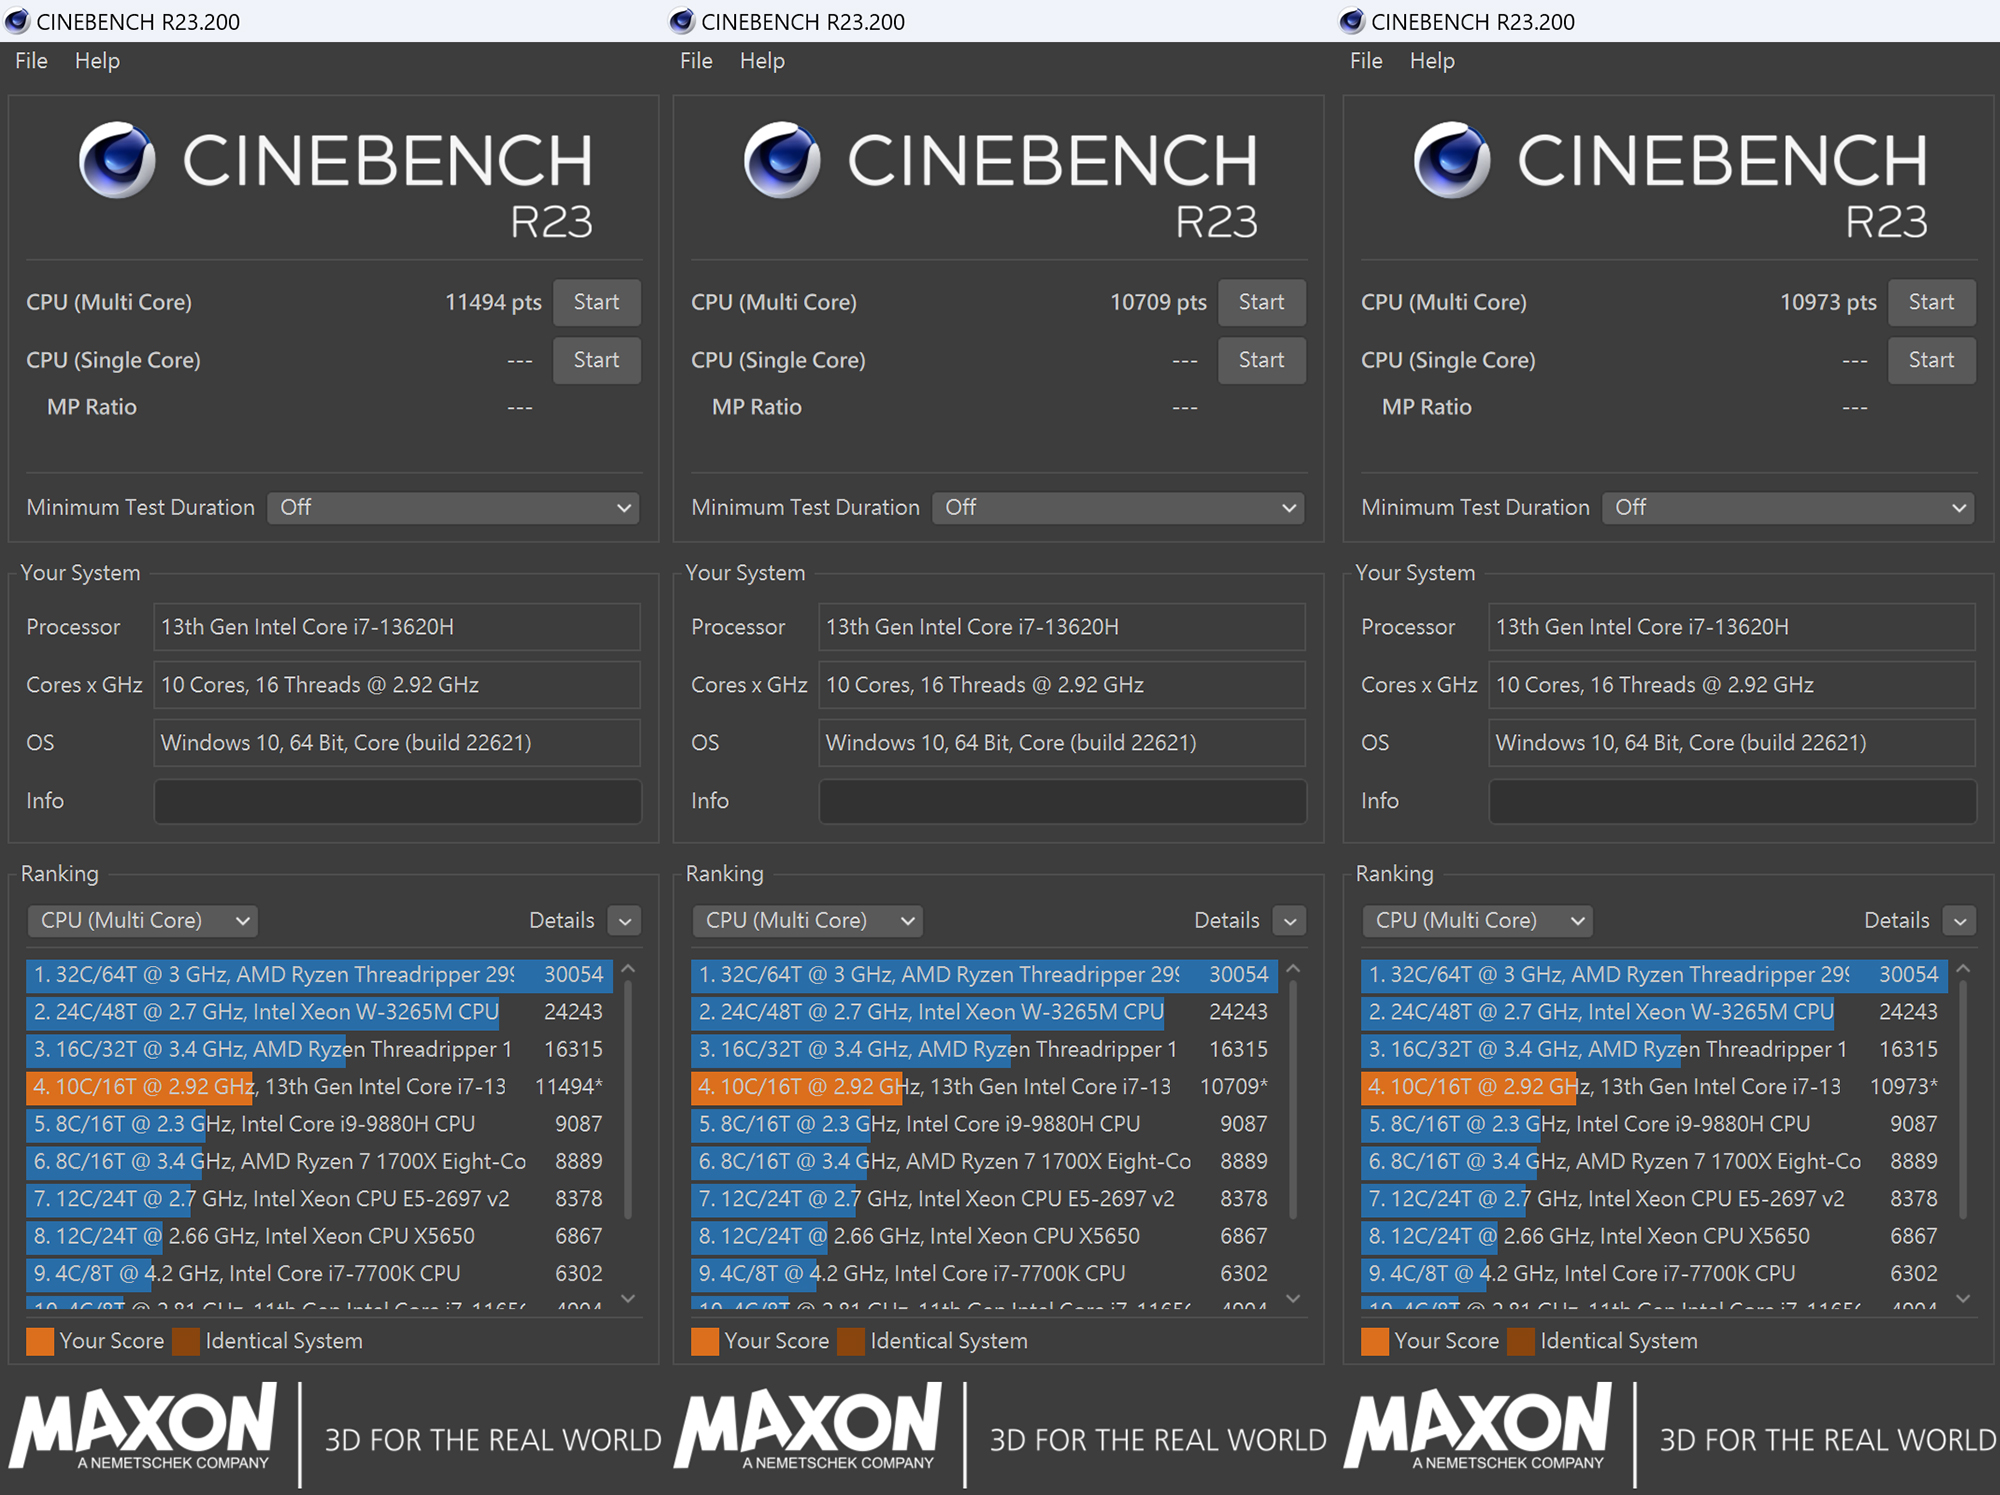
Task: Start CPU Multi Core test showing 11494 pts
Action: point(596,302)
